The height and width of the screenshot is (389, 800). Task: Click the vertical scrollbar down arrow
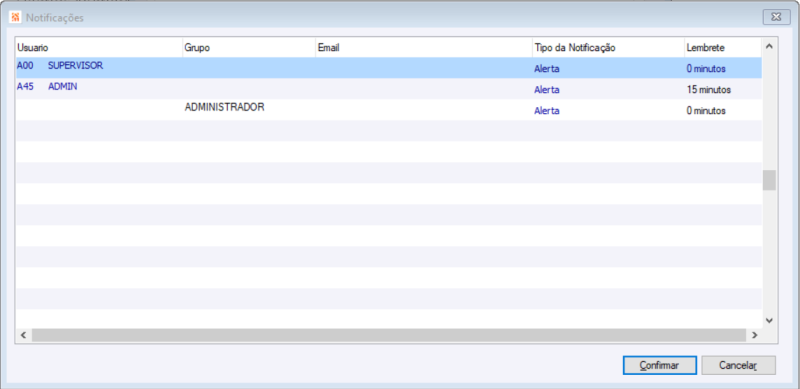769,321
